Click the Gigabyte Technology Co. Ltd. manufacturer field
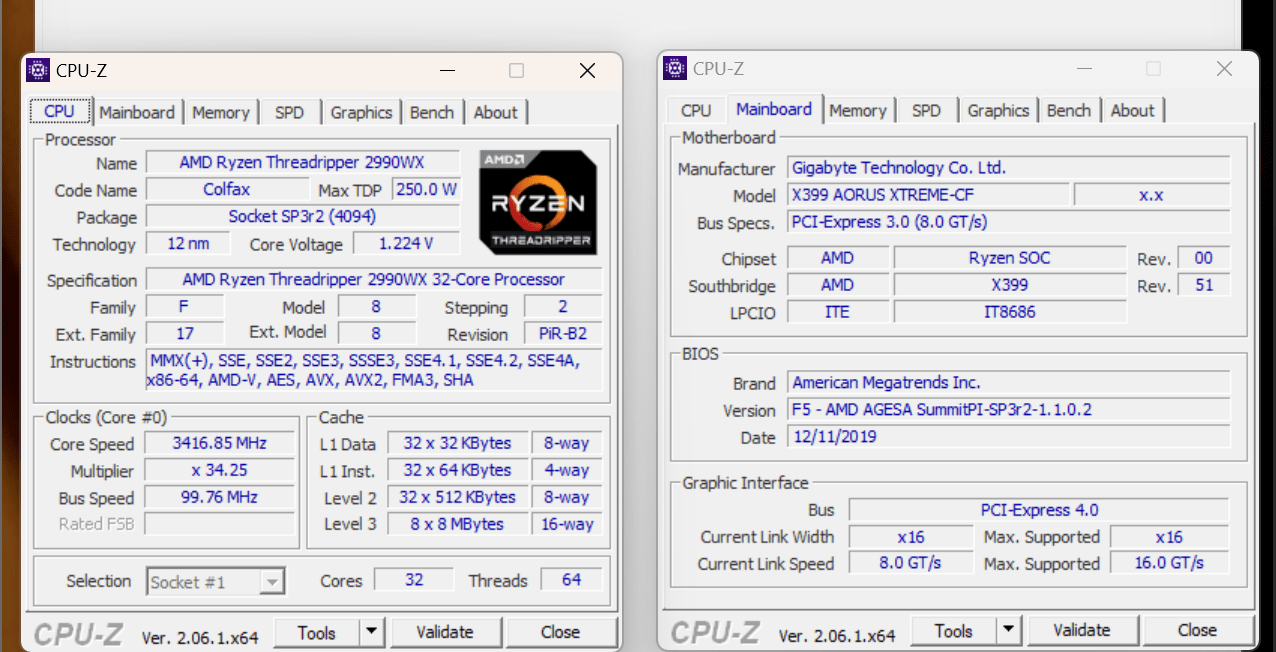Viewport: 1276px width, 652px height. [1009, 167]
